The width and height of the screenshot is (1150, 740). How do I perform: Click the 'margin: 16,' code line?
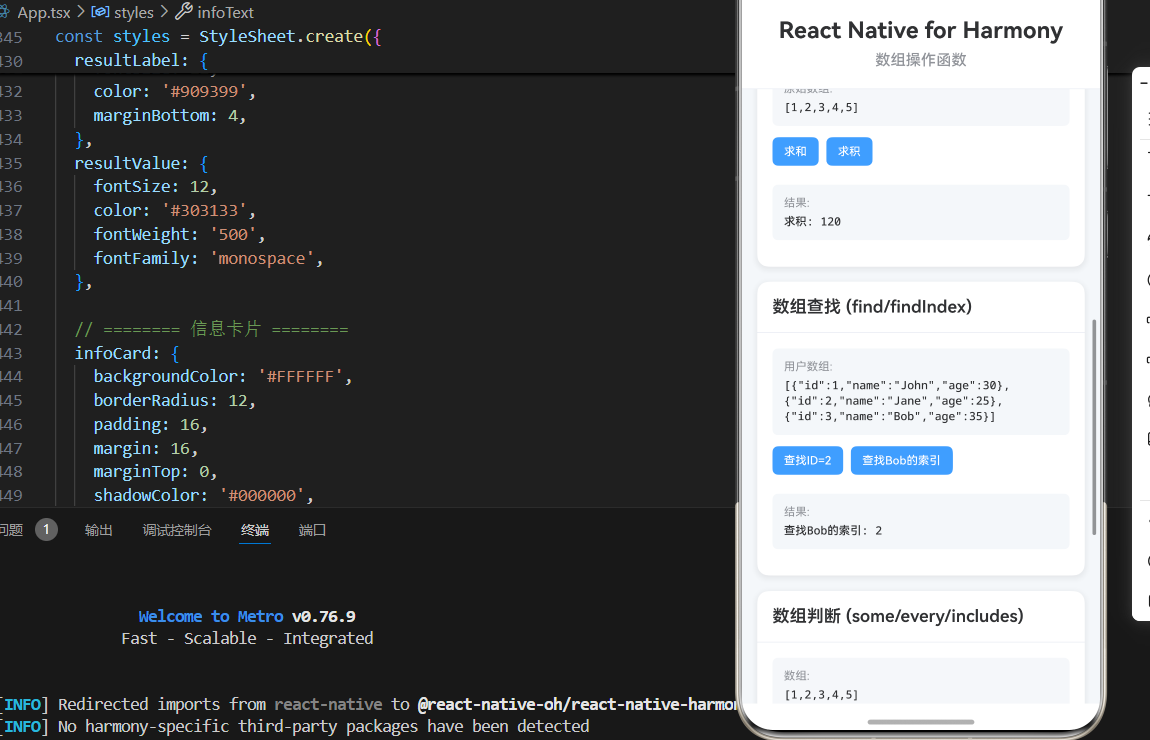(146, 448)
